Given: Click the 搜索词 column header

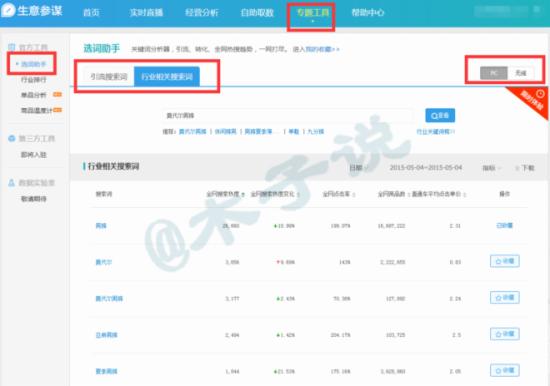Looking at the screenshot, I should point(104,194).
